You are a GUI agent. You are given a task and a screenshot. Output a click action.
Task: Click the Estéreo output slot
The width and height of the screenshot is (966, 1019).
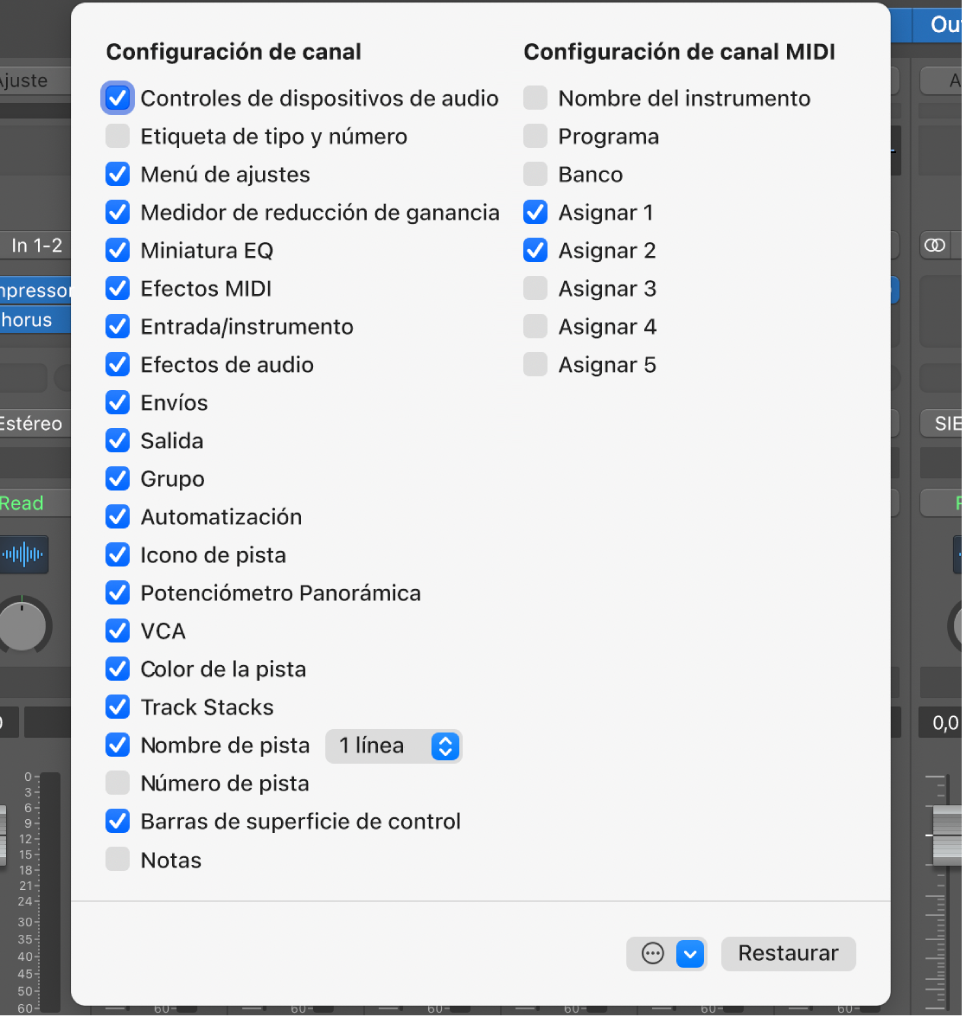point(30,424)
